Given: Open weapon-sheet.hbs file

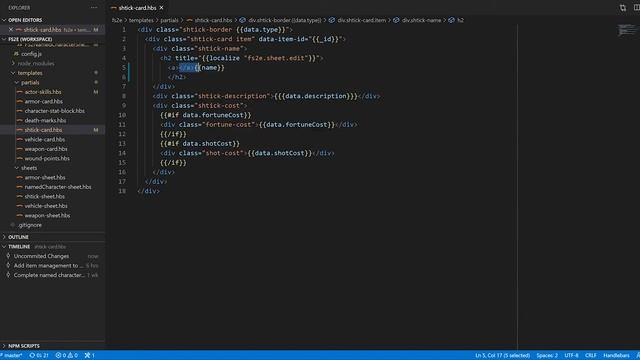Looking at the screenshot, I should point(47,216).
